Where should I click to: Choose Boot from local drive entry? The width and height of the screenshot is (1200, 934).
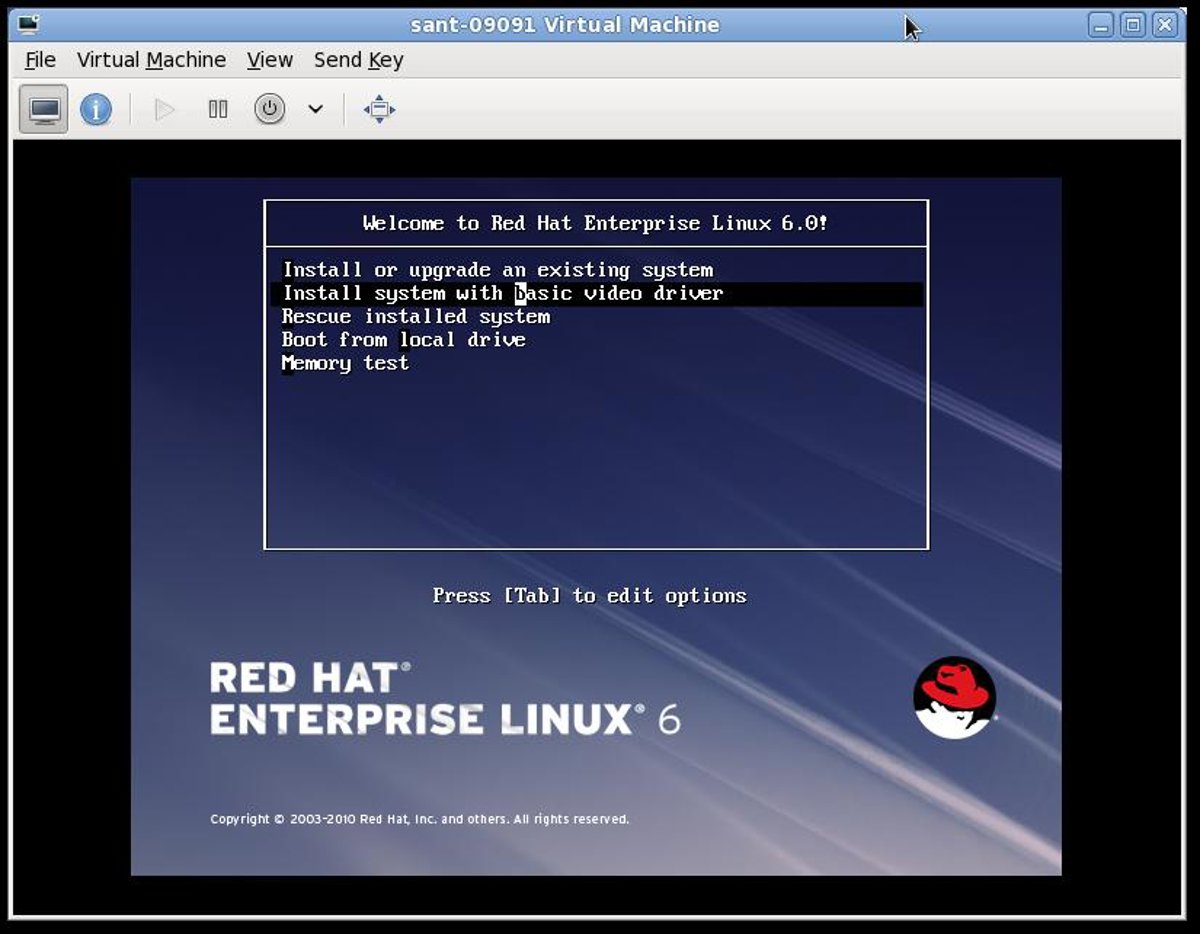[x=403, y=340]
